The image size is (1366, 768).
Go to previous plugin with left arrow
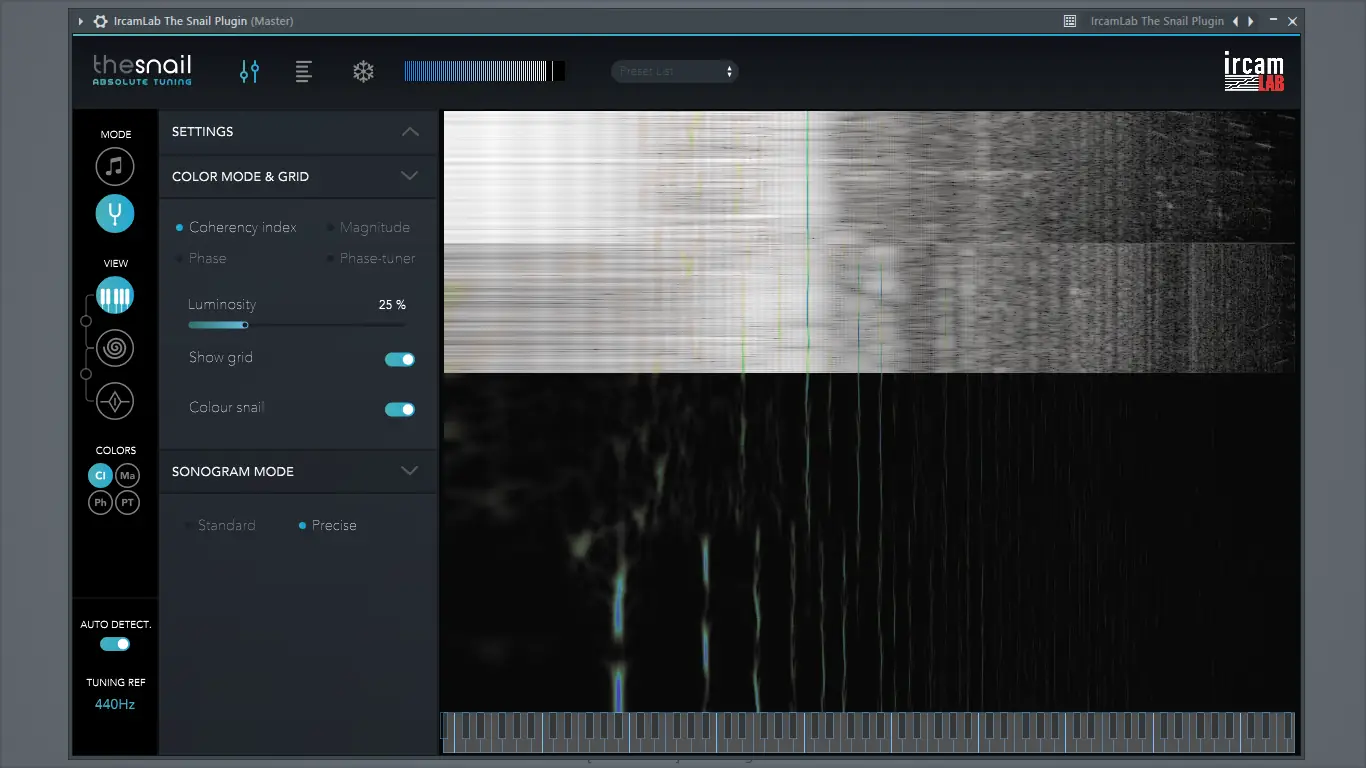(x=1235, y=21)
